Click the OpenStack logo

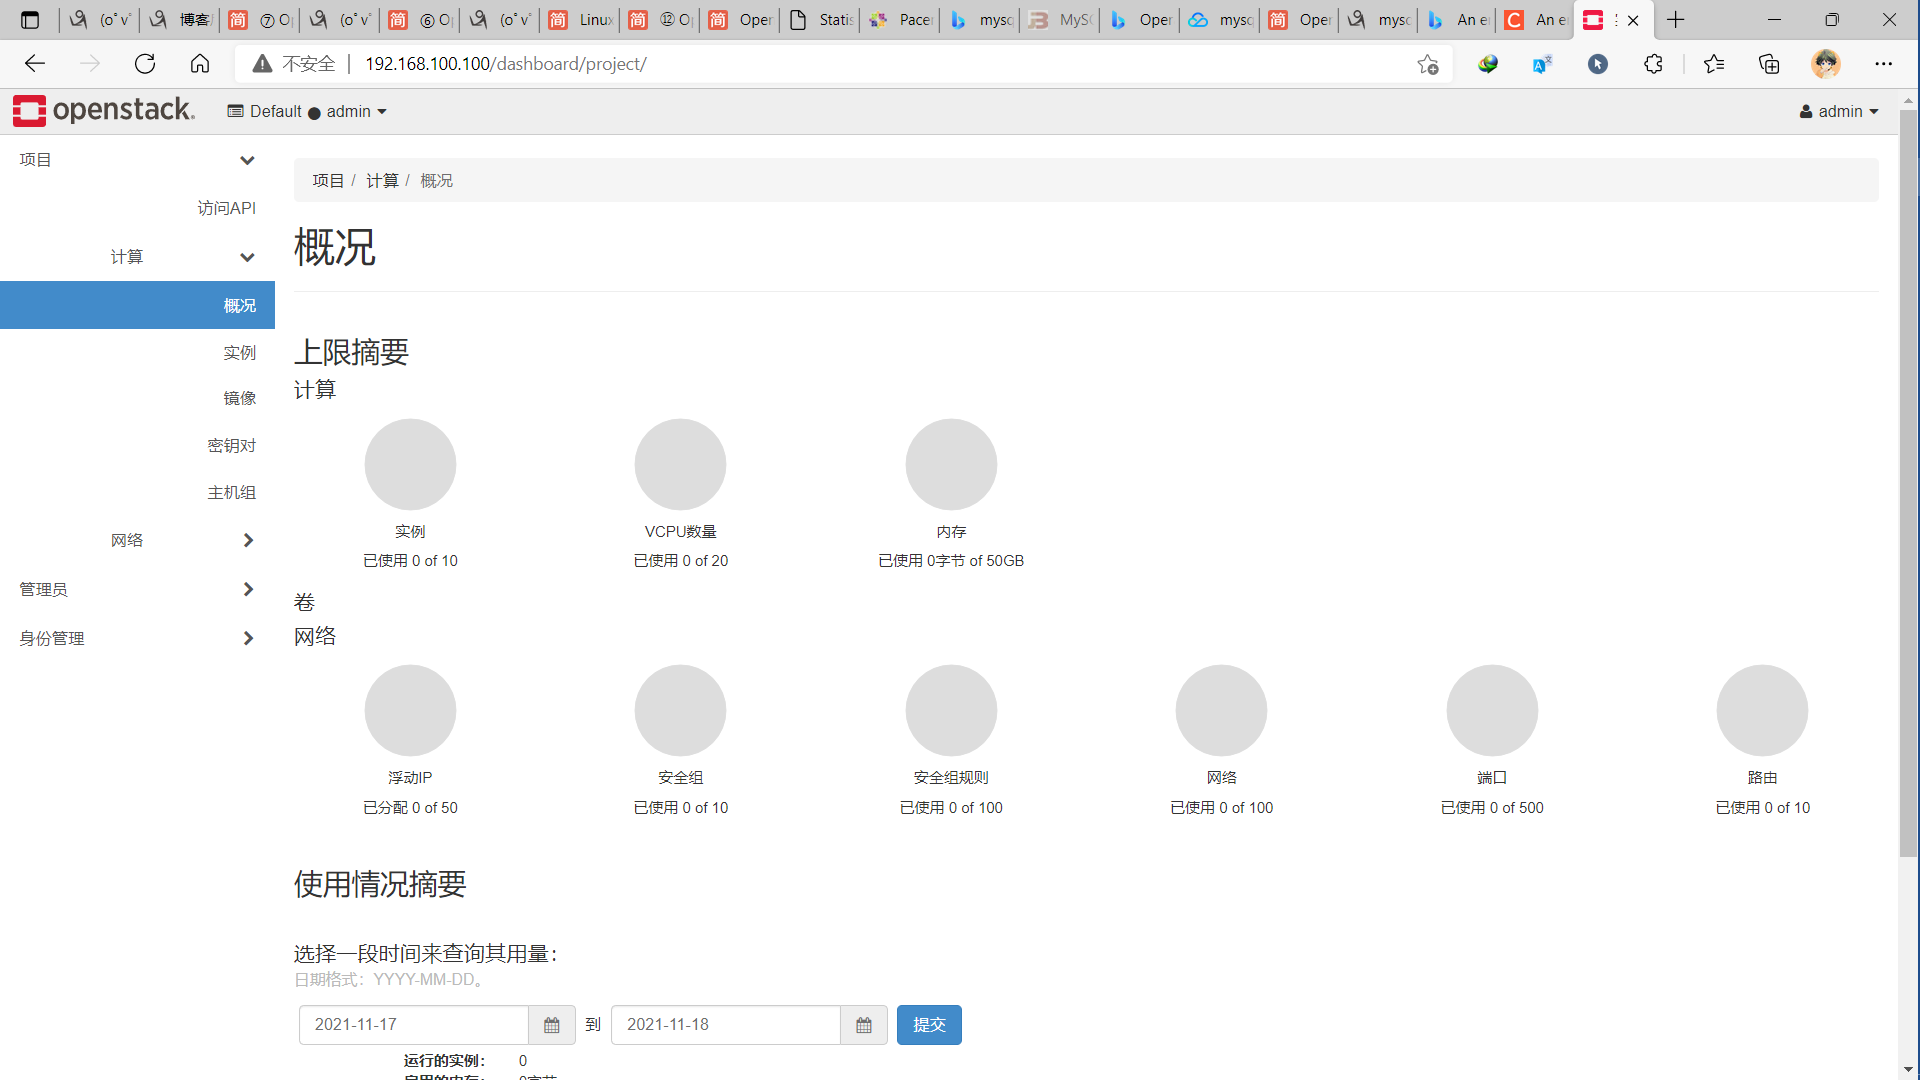point(104,110)
